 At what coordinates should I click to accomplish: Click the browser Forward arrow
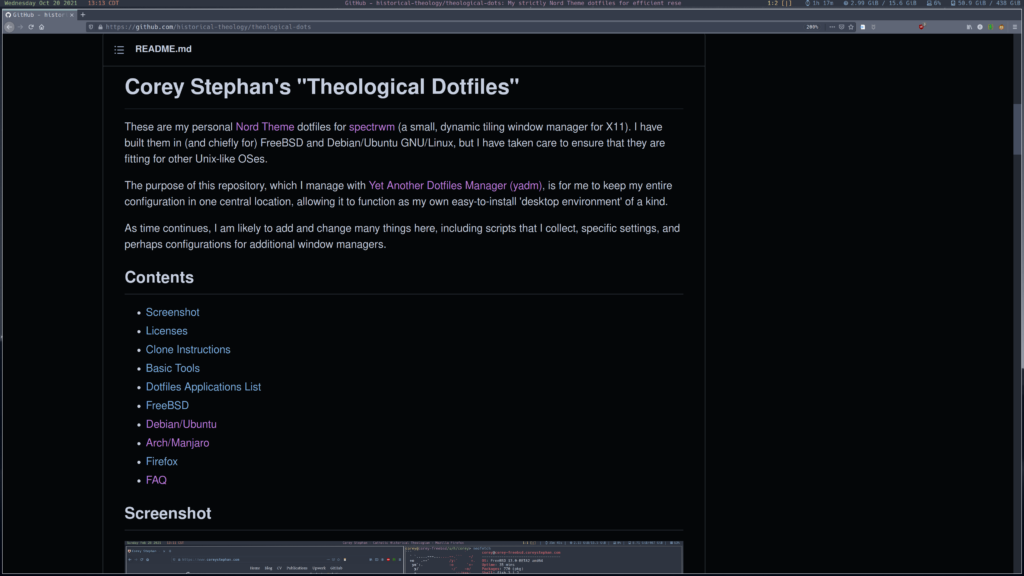coord(20,27)
